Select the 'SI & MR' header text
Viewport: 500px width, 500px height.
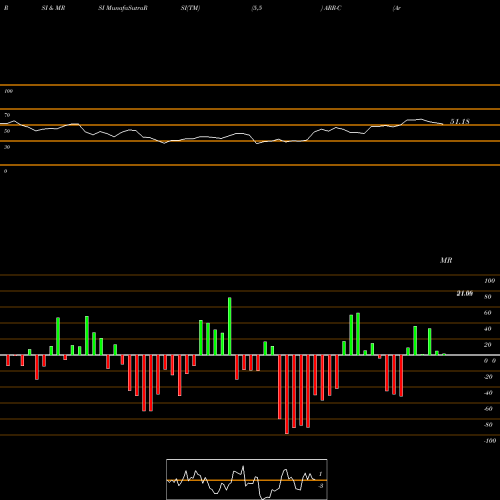[x=53, y=8]
